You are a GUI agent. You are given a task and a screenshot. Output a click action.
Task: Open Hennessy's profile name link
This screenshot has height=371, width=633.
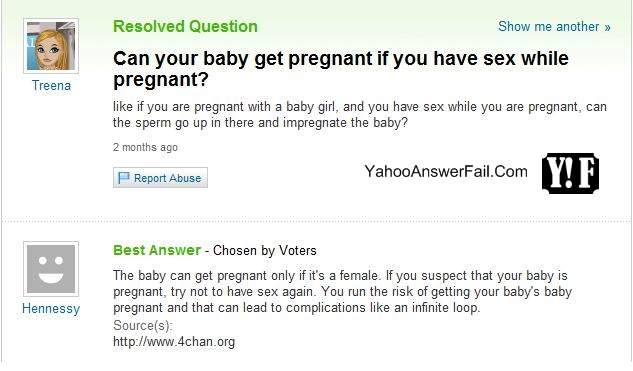[x=51, y=309]
